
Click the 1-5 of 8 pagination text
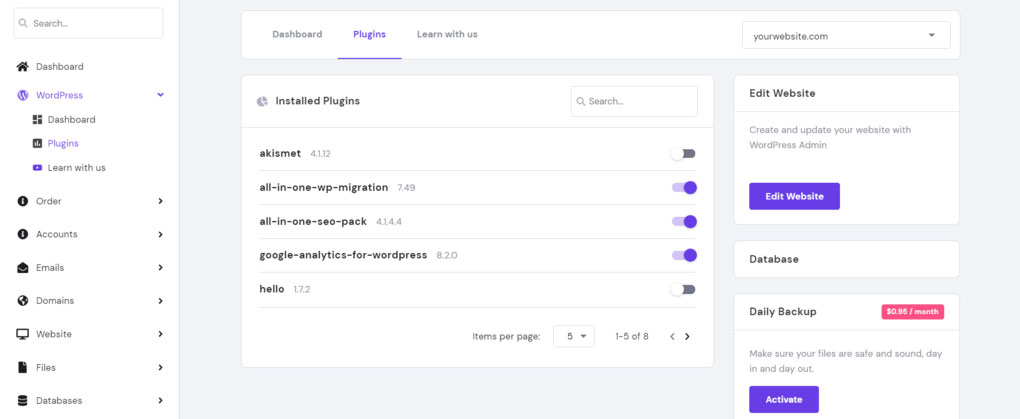coord(632,336)
